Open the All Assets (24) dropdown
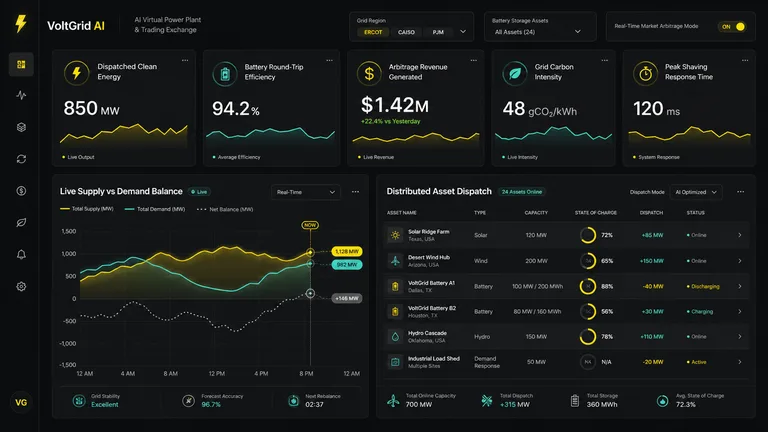Image resolution: width=768 pixels, height=432 pixels. click(537, 32)
